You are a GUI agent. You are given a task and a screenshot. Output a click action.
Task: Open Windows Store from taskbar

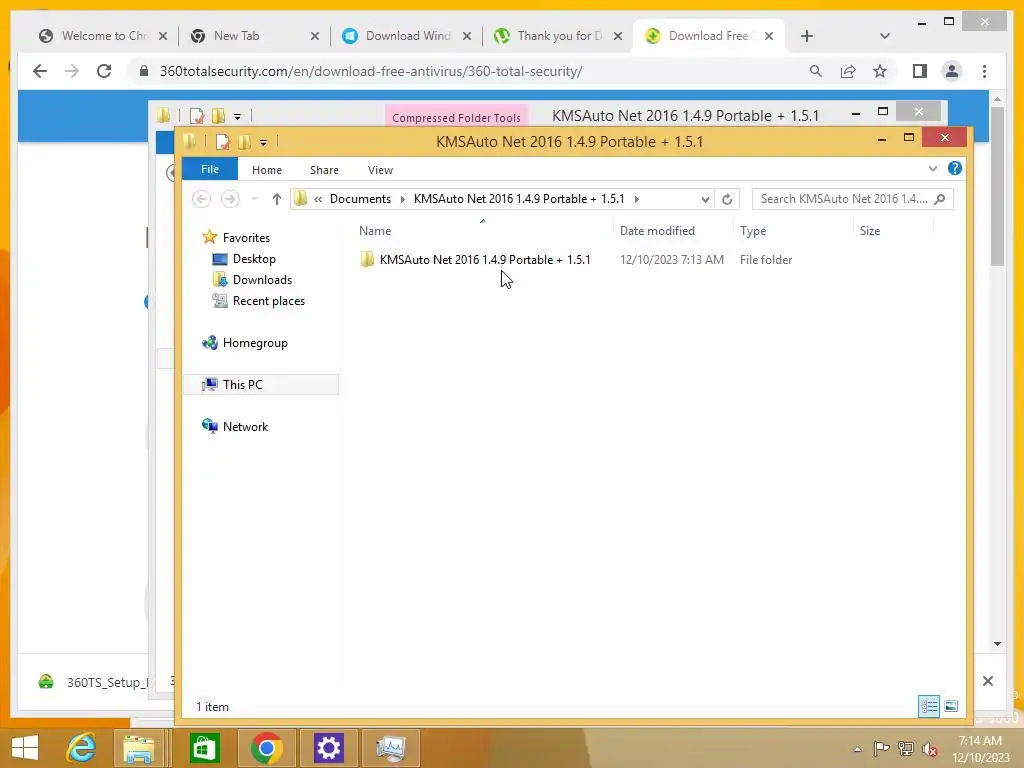click(x=204, y=748)
